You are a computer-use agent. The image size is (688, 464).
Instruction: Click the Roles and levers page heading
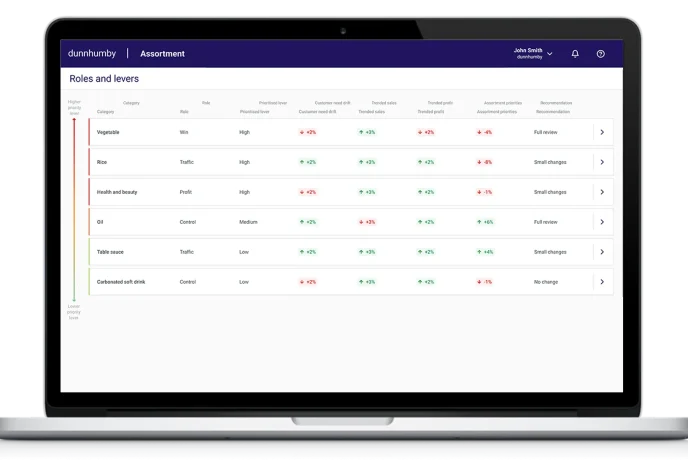[x=104, y=78]
